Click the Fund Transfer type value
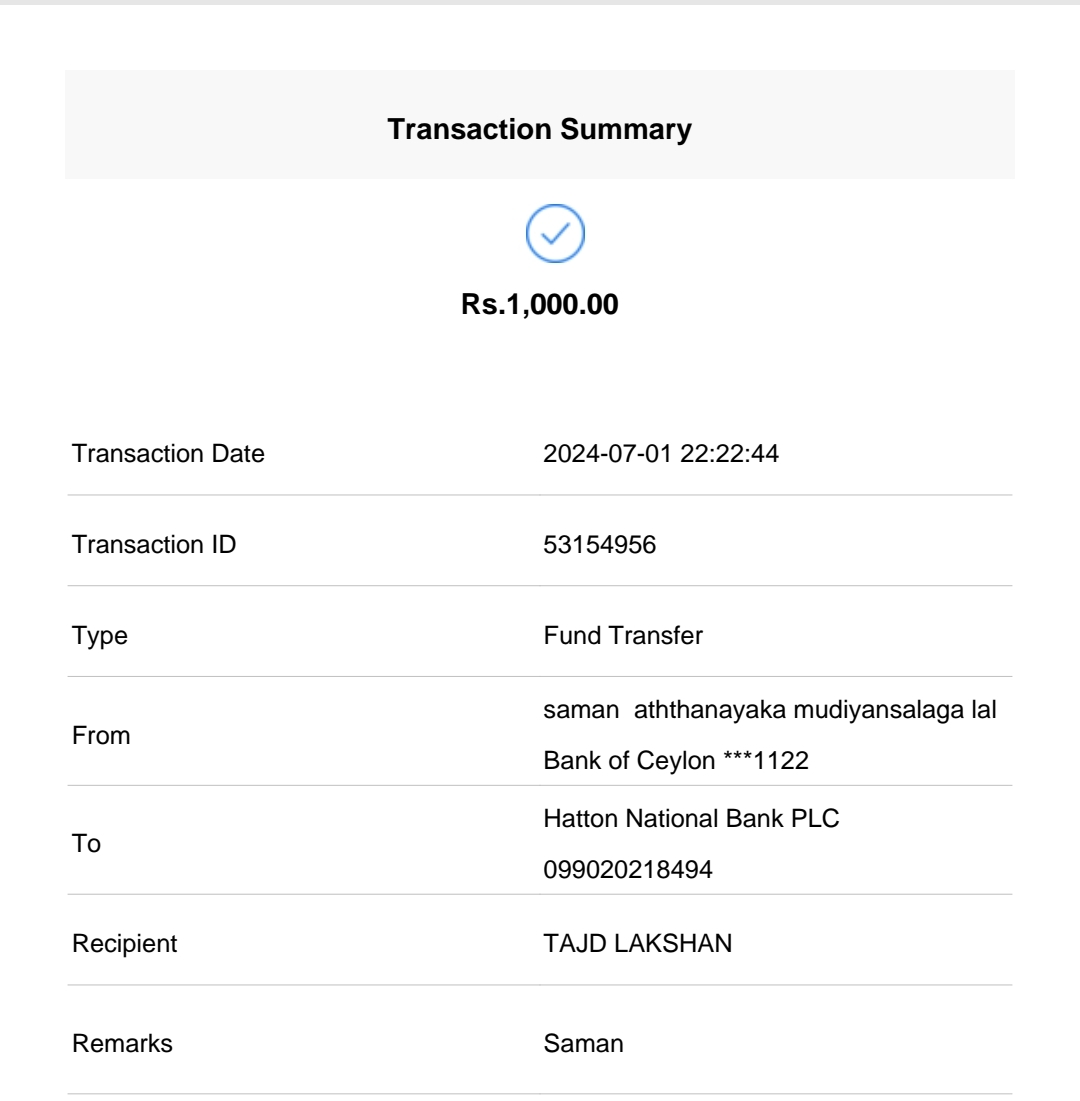Screen dimensions: 1080x1101 [x=609, y=637]
